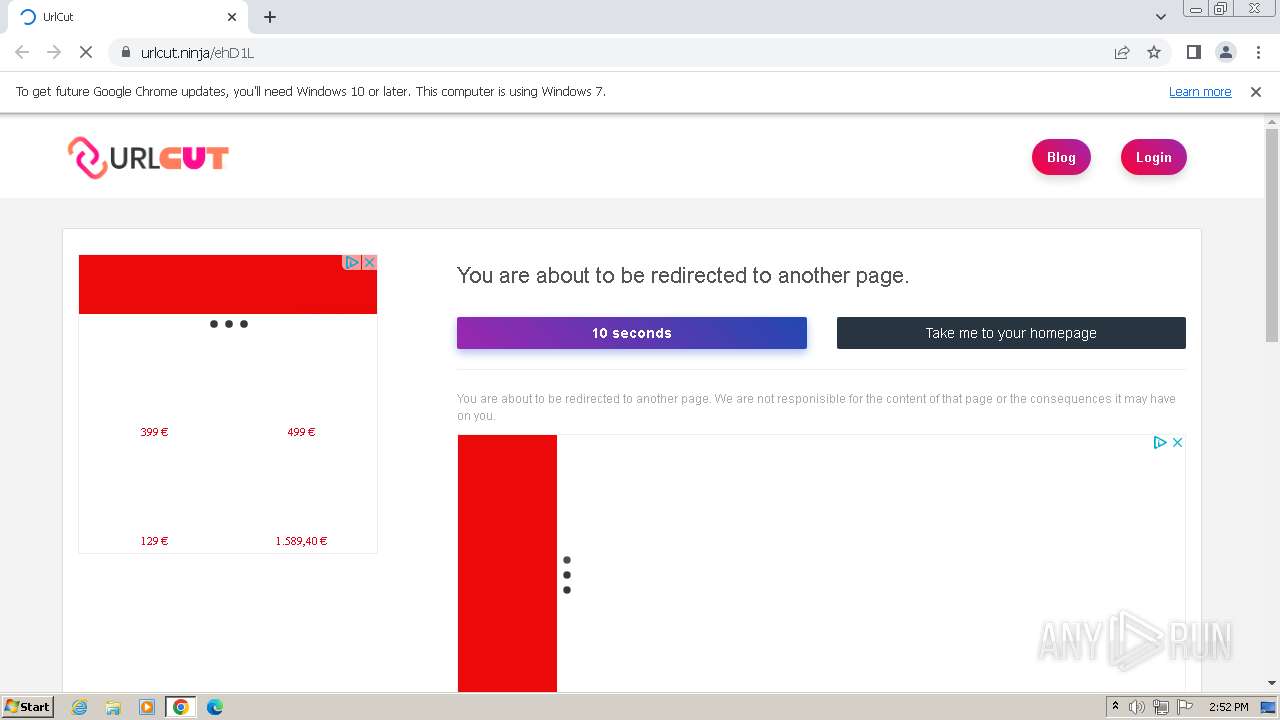Screen dimensions: 1280x720
Task: Click the Login button
Action: point(1153,157)
